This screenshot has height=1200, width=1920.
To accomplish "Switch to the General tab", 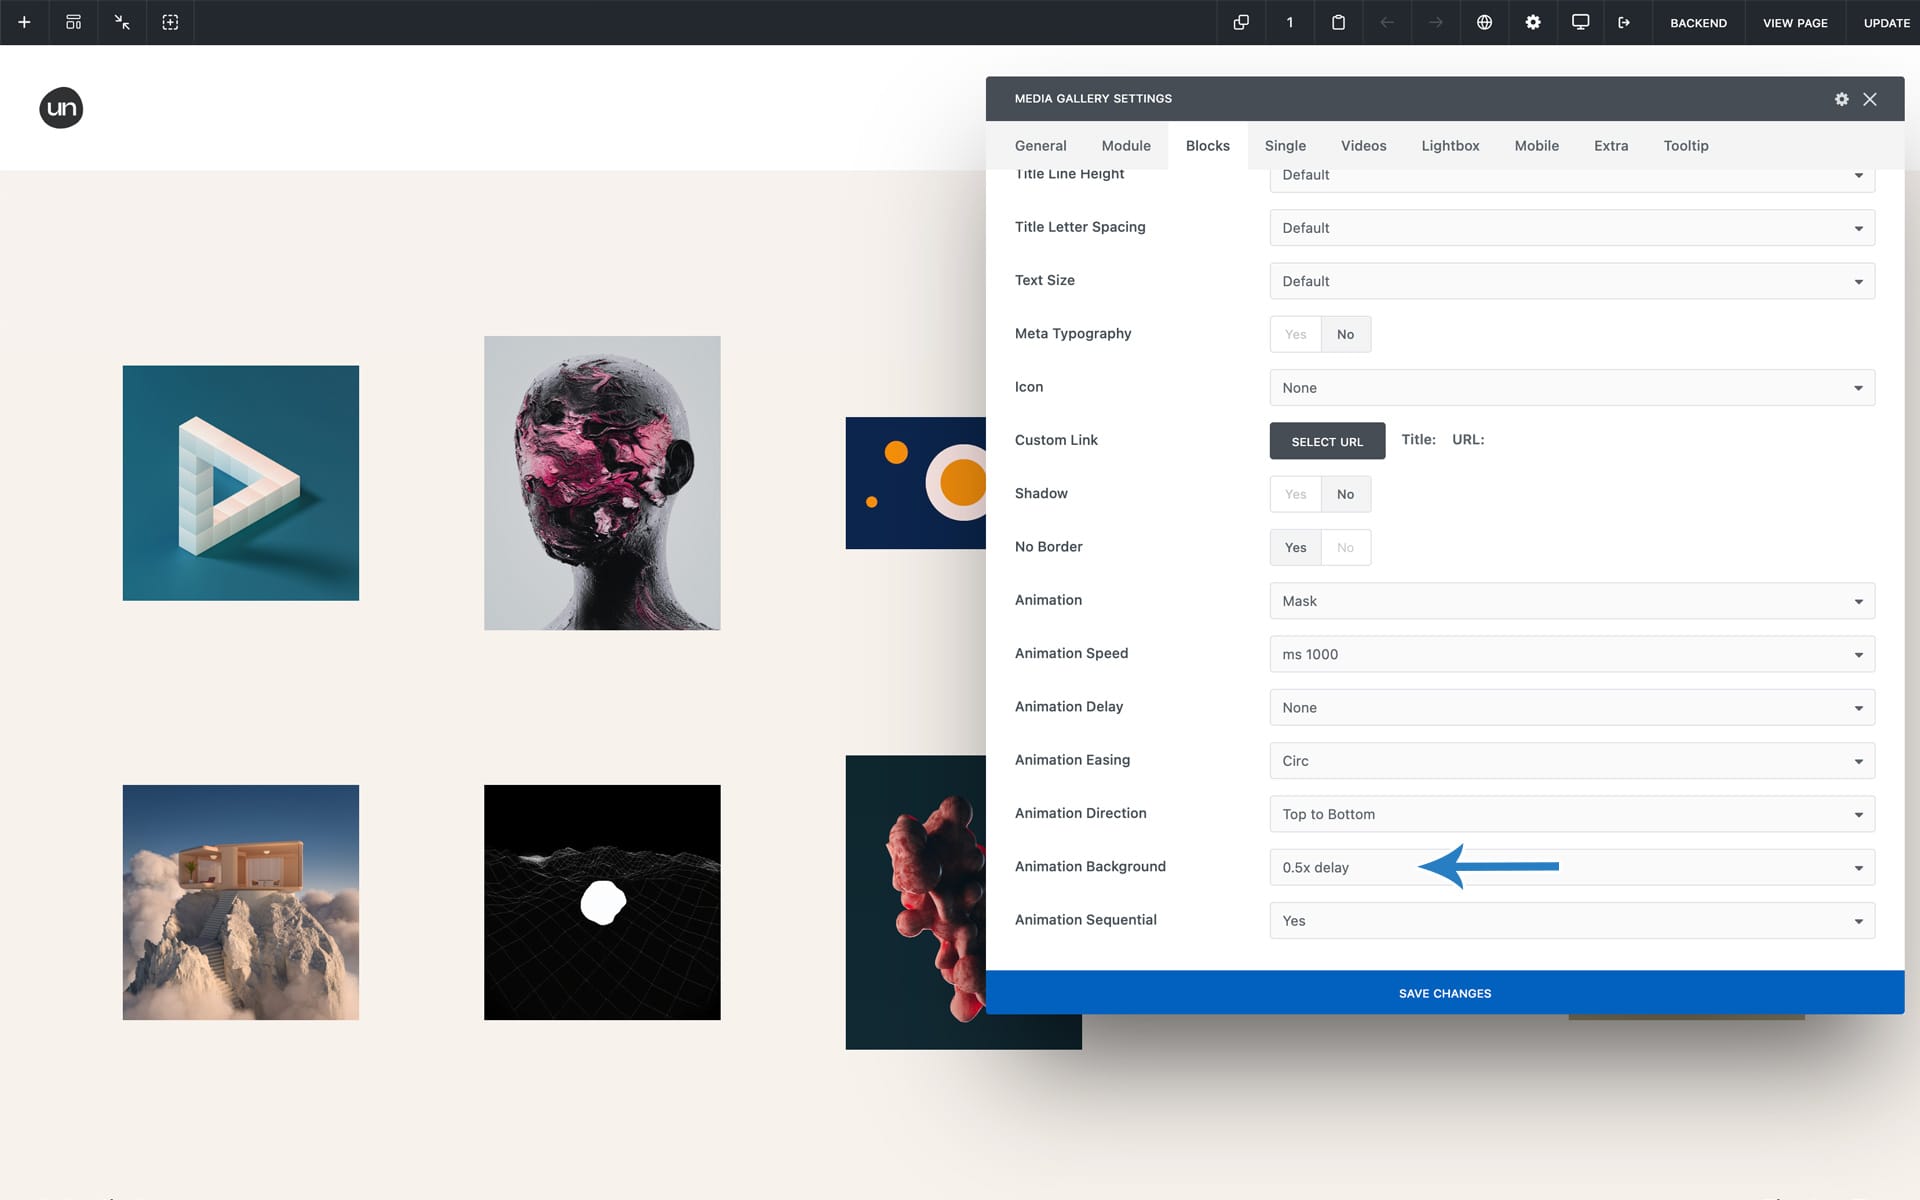I will (1040, 146).
